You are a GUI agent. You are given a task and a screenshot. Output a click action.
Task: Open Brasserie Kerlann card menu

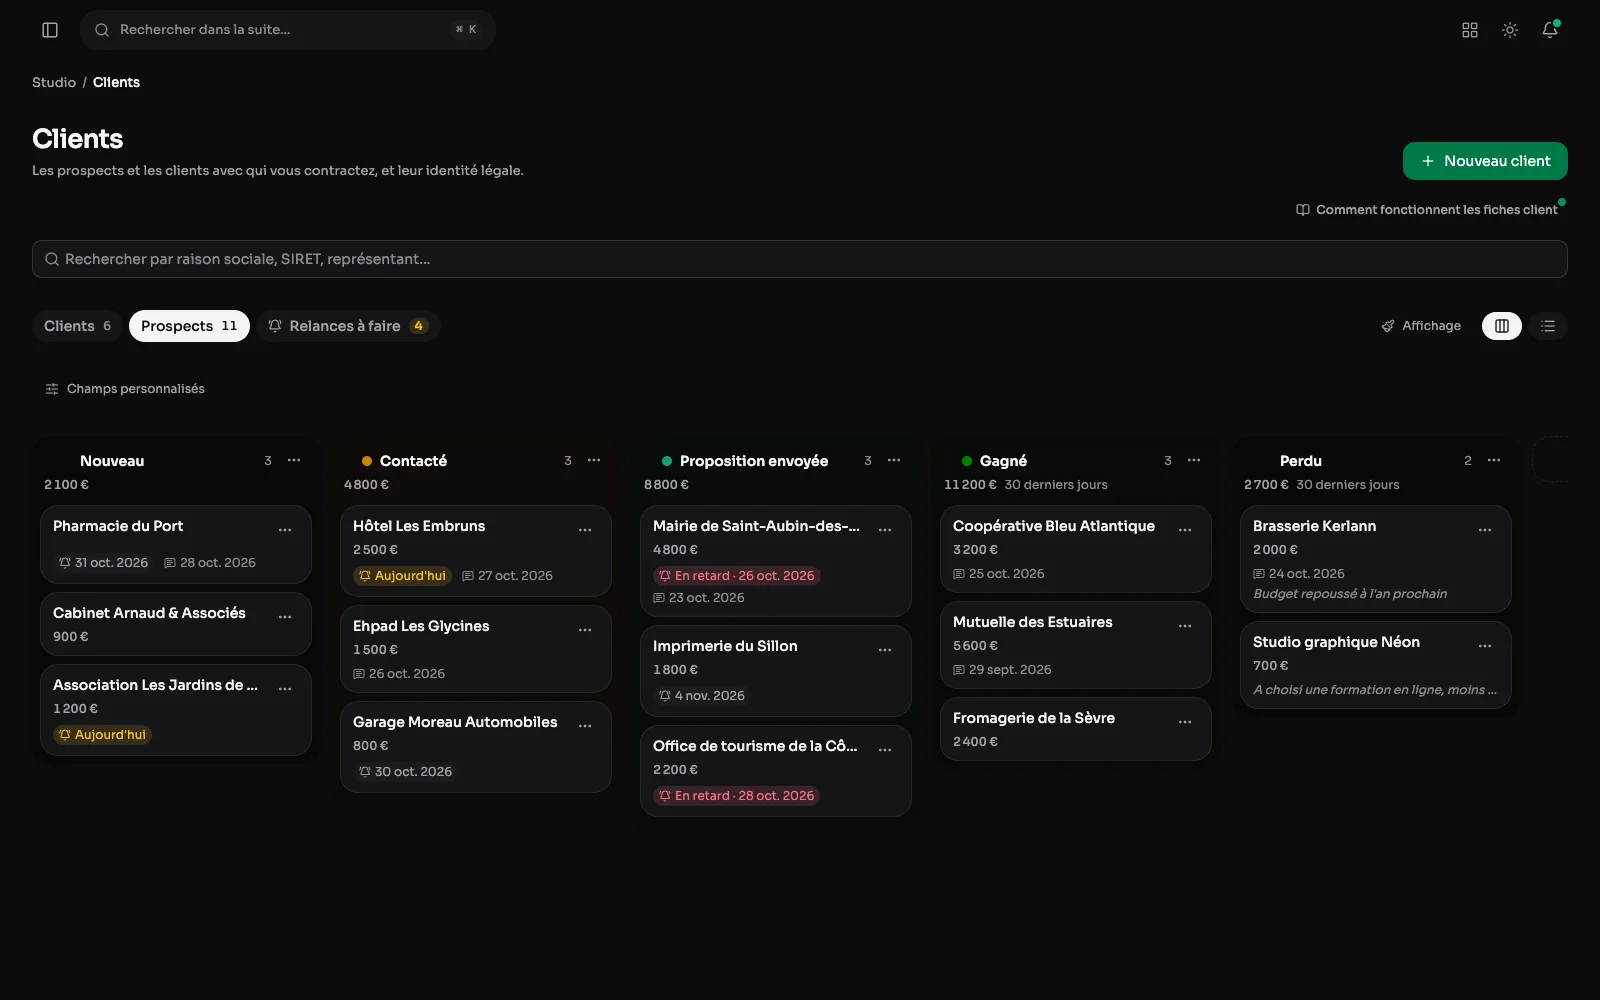(x=1485, y=530)
